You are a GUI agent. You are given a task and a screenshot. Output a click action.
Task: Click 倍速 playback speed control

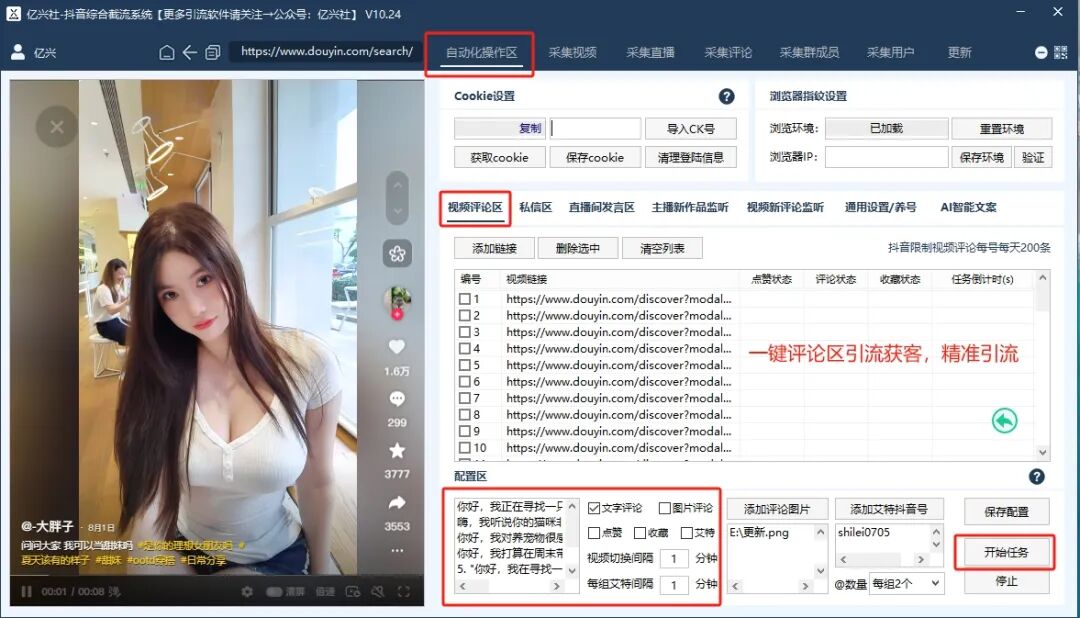pos(324,591)
